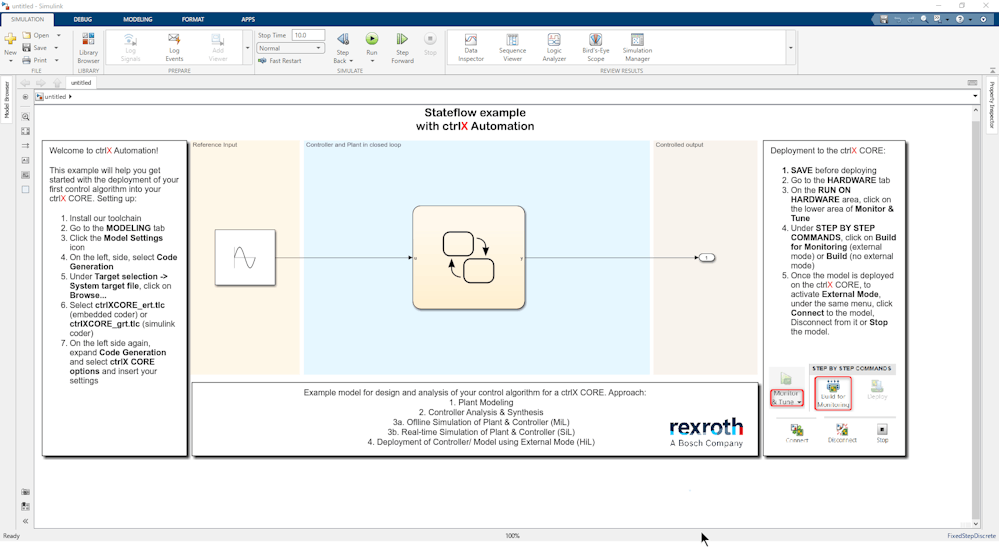Image resolution: width=999 pixels, height=550 pixels.
Task: Click Step Forward in the Simulate section
Action: click(x=402, y=48)
